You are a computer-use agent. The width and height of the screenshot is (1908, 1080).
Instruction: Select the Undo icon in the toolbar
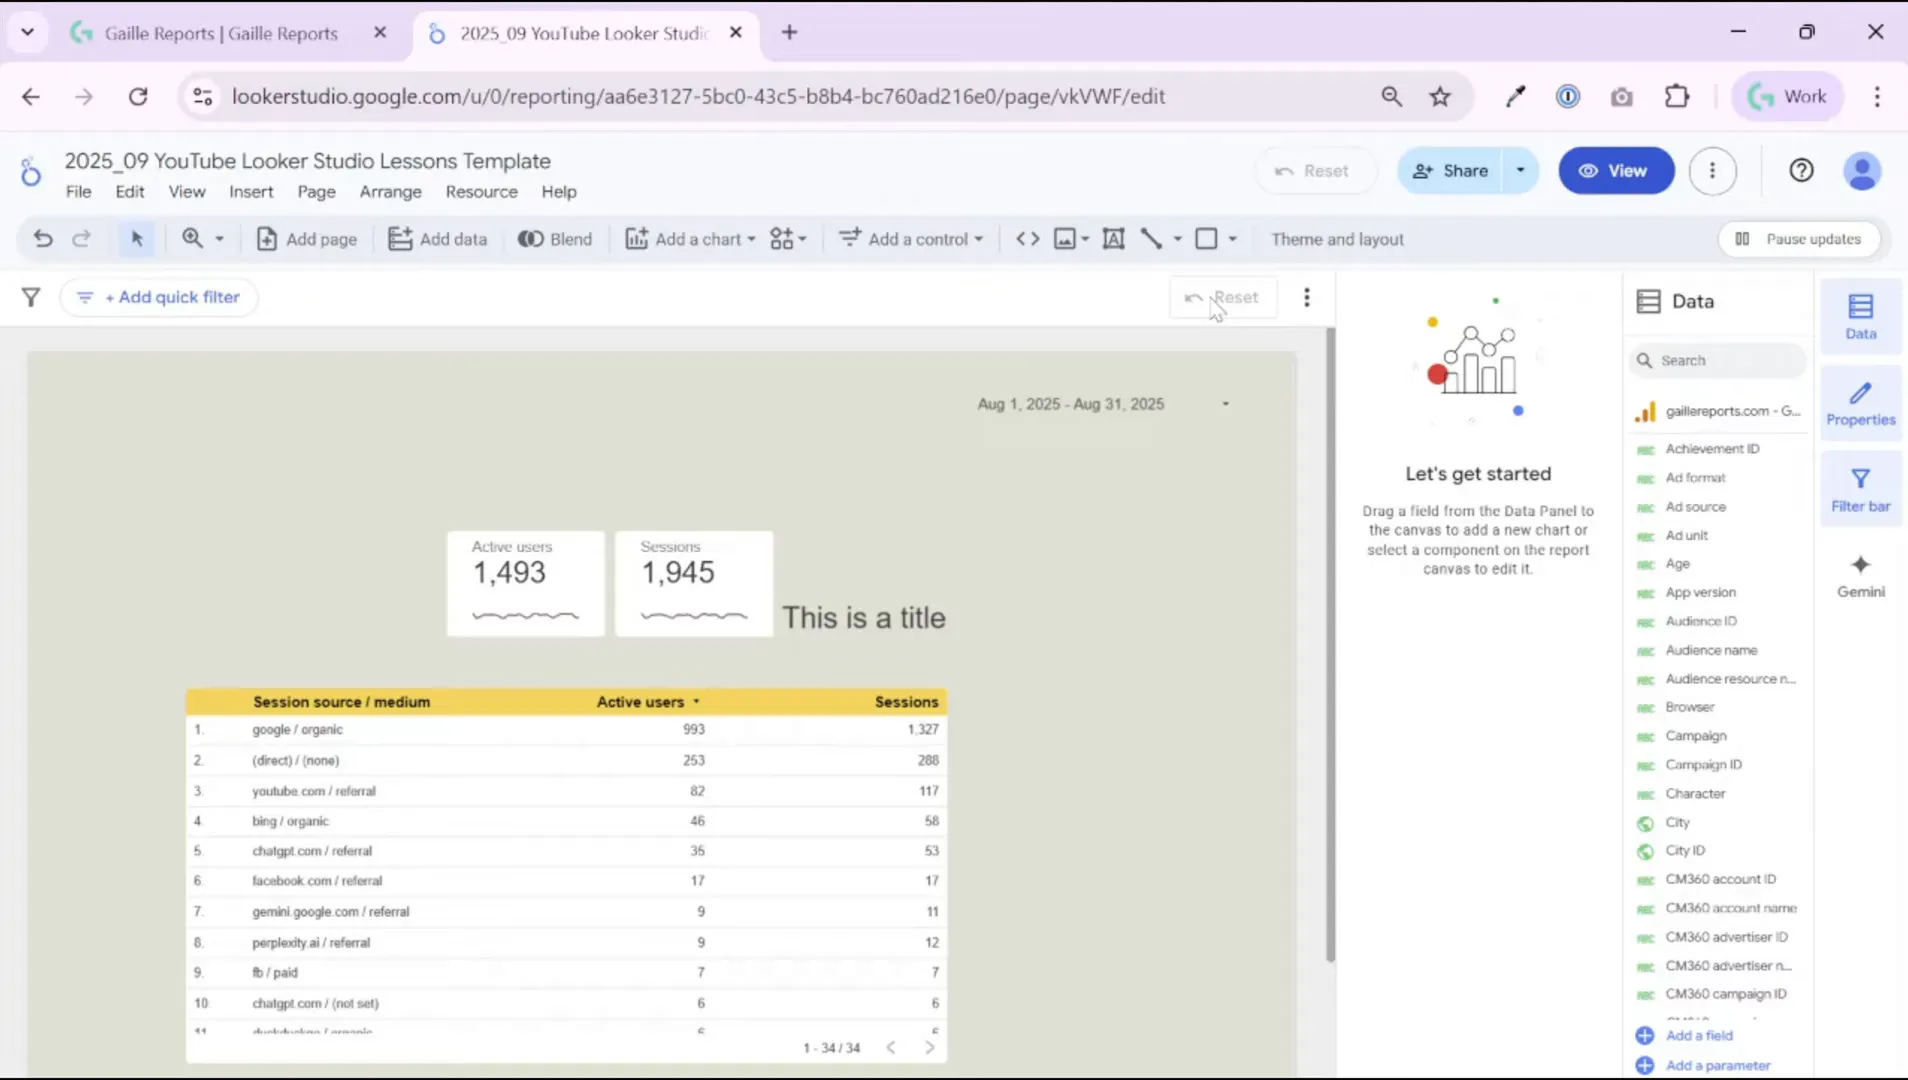41,238
